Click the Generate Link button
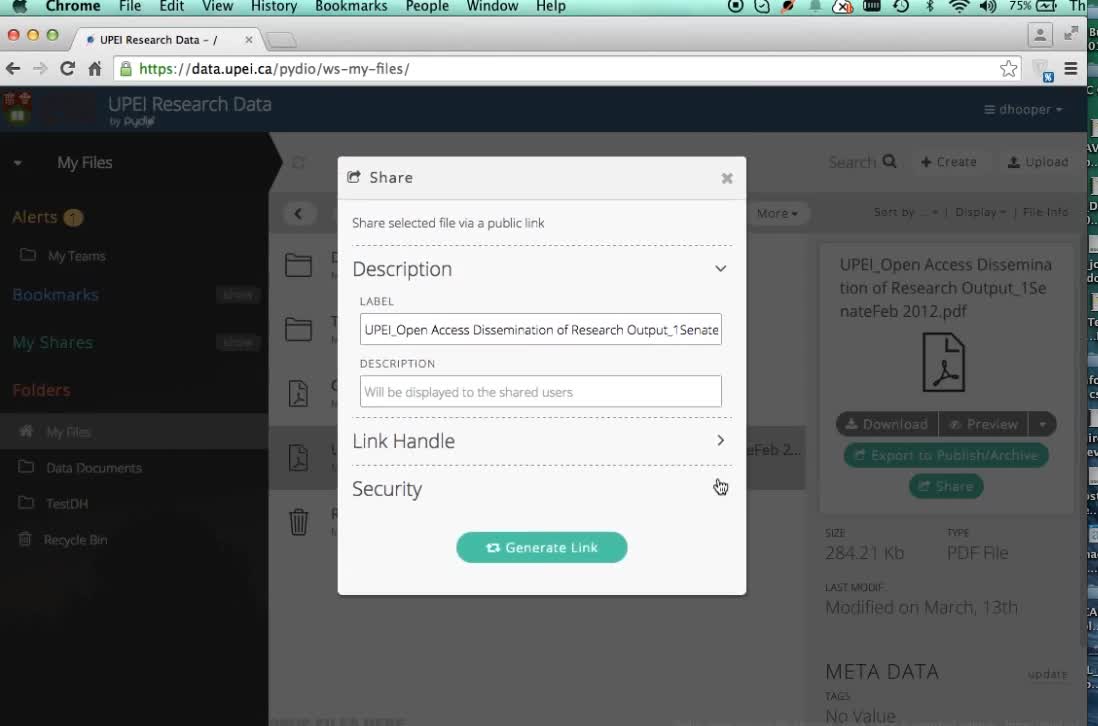Image resolution: width=1098 pixels, height=726 pixels. click(x=541, y=547)
